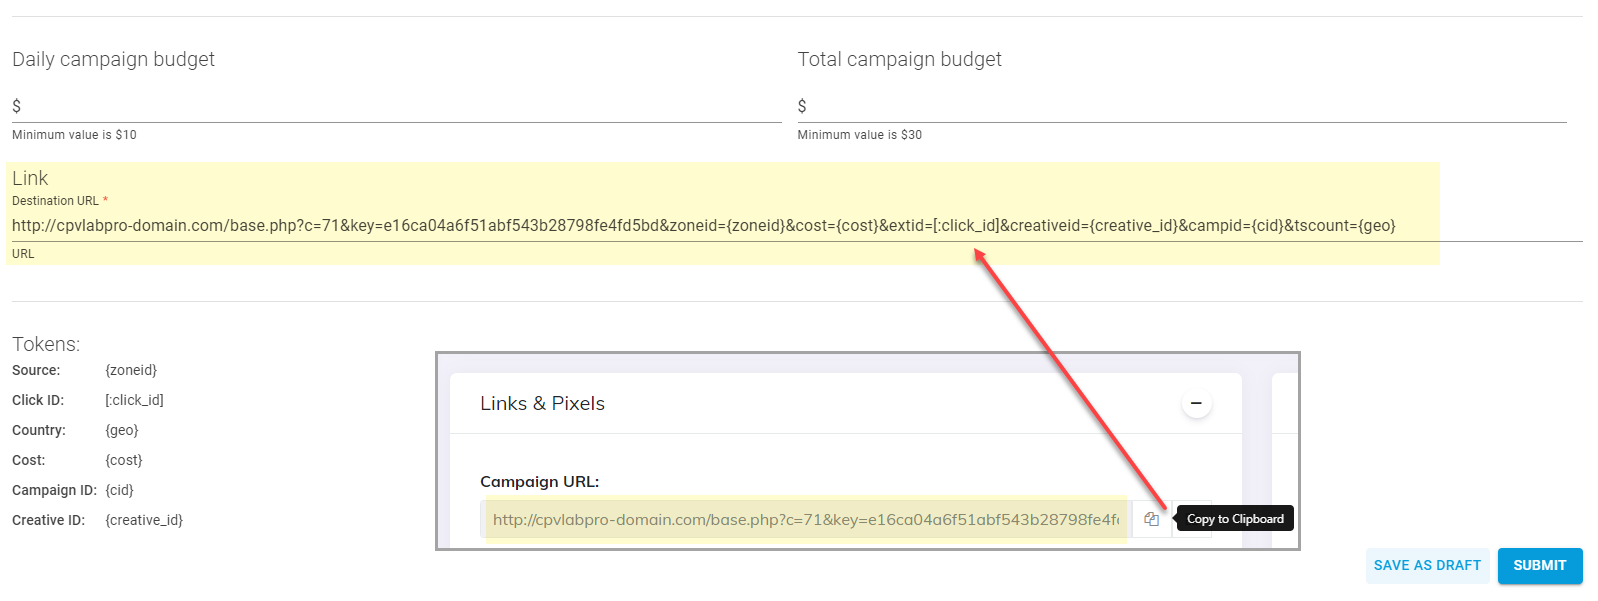Click the {geo} country token
This screenshot has width=1598, height=601.
pos(122,430)
